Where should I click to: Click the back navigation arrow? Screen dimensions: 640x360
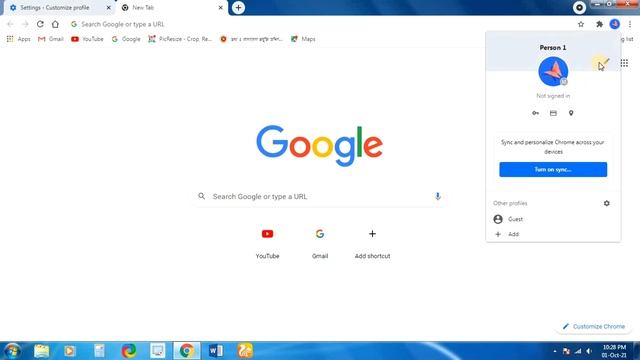pos(10,24)
